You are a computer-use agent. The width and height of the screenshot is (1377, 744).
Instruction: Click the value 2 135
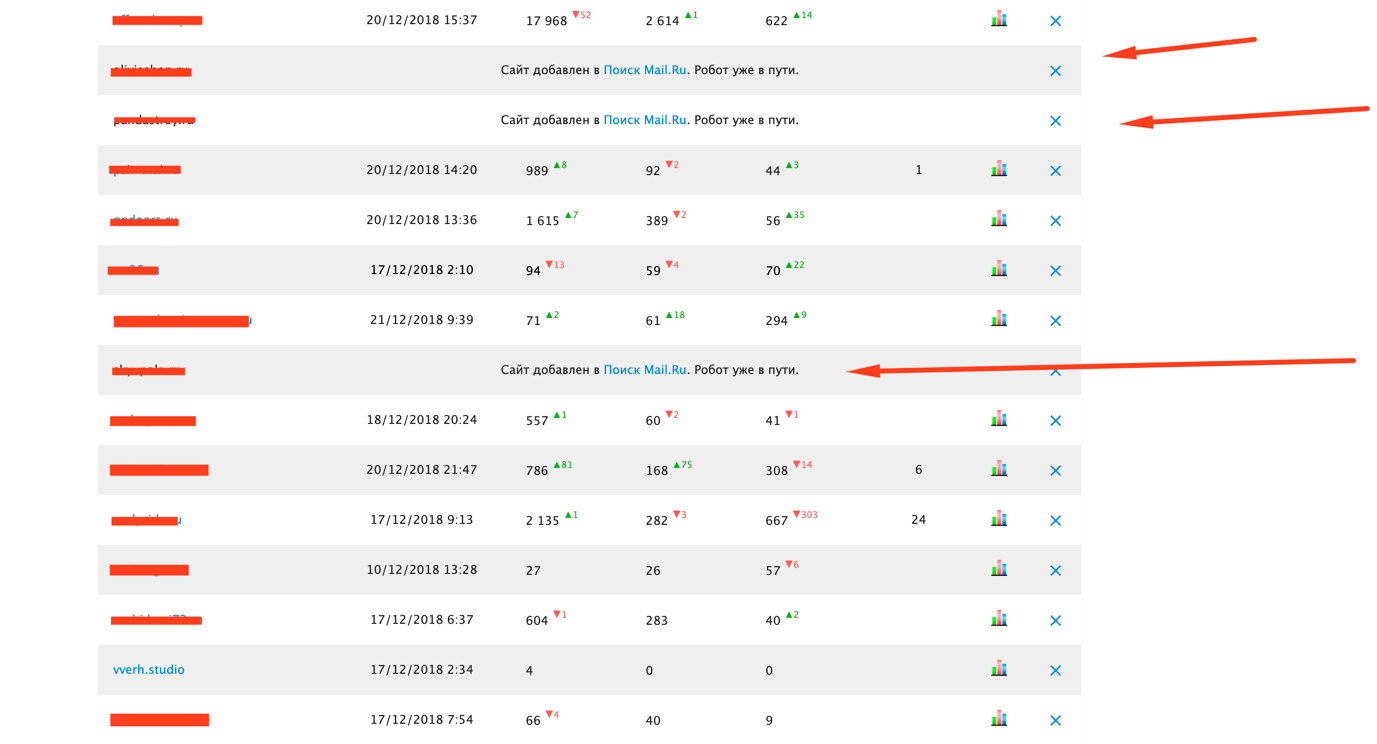(x=542, y=521)
